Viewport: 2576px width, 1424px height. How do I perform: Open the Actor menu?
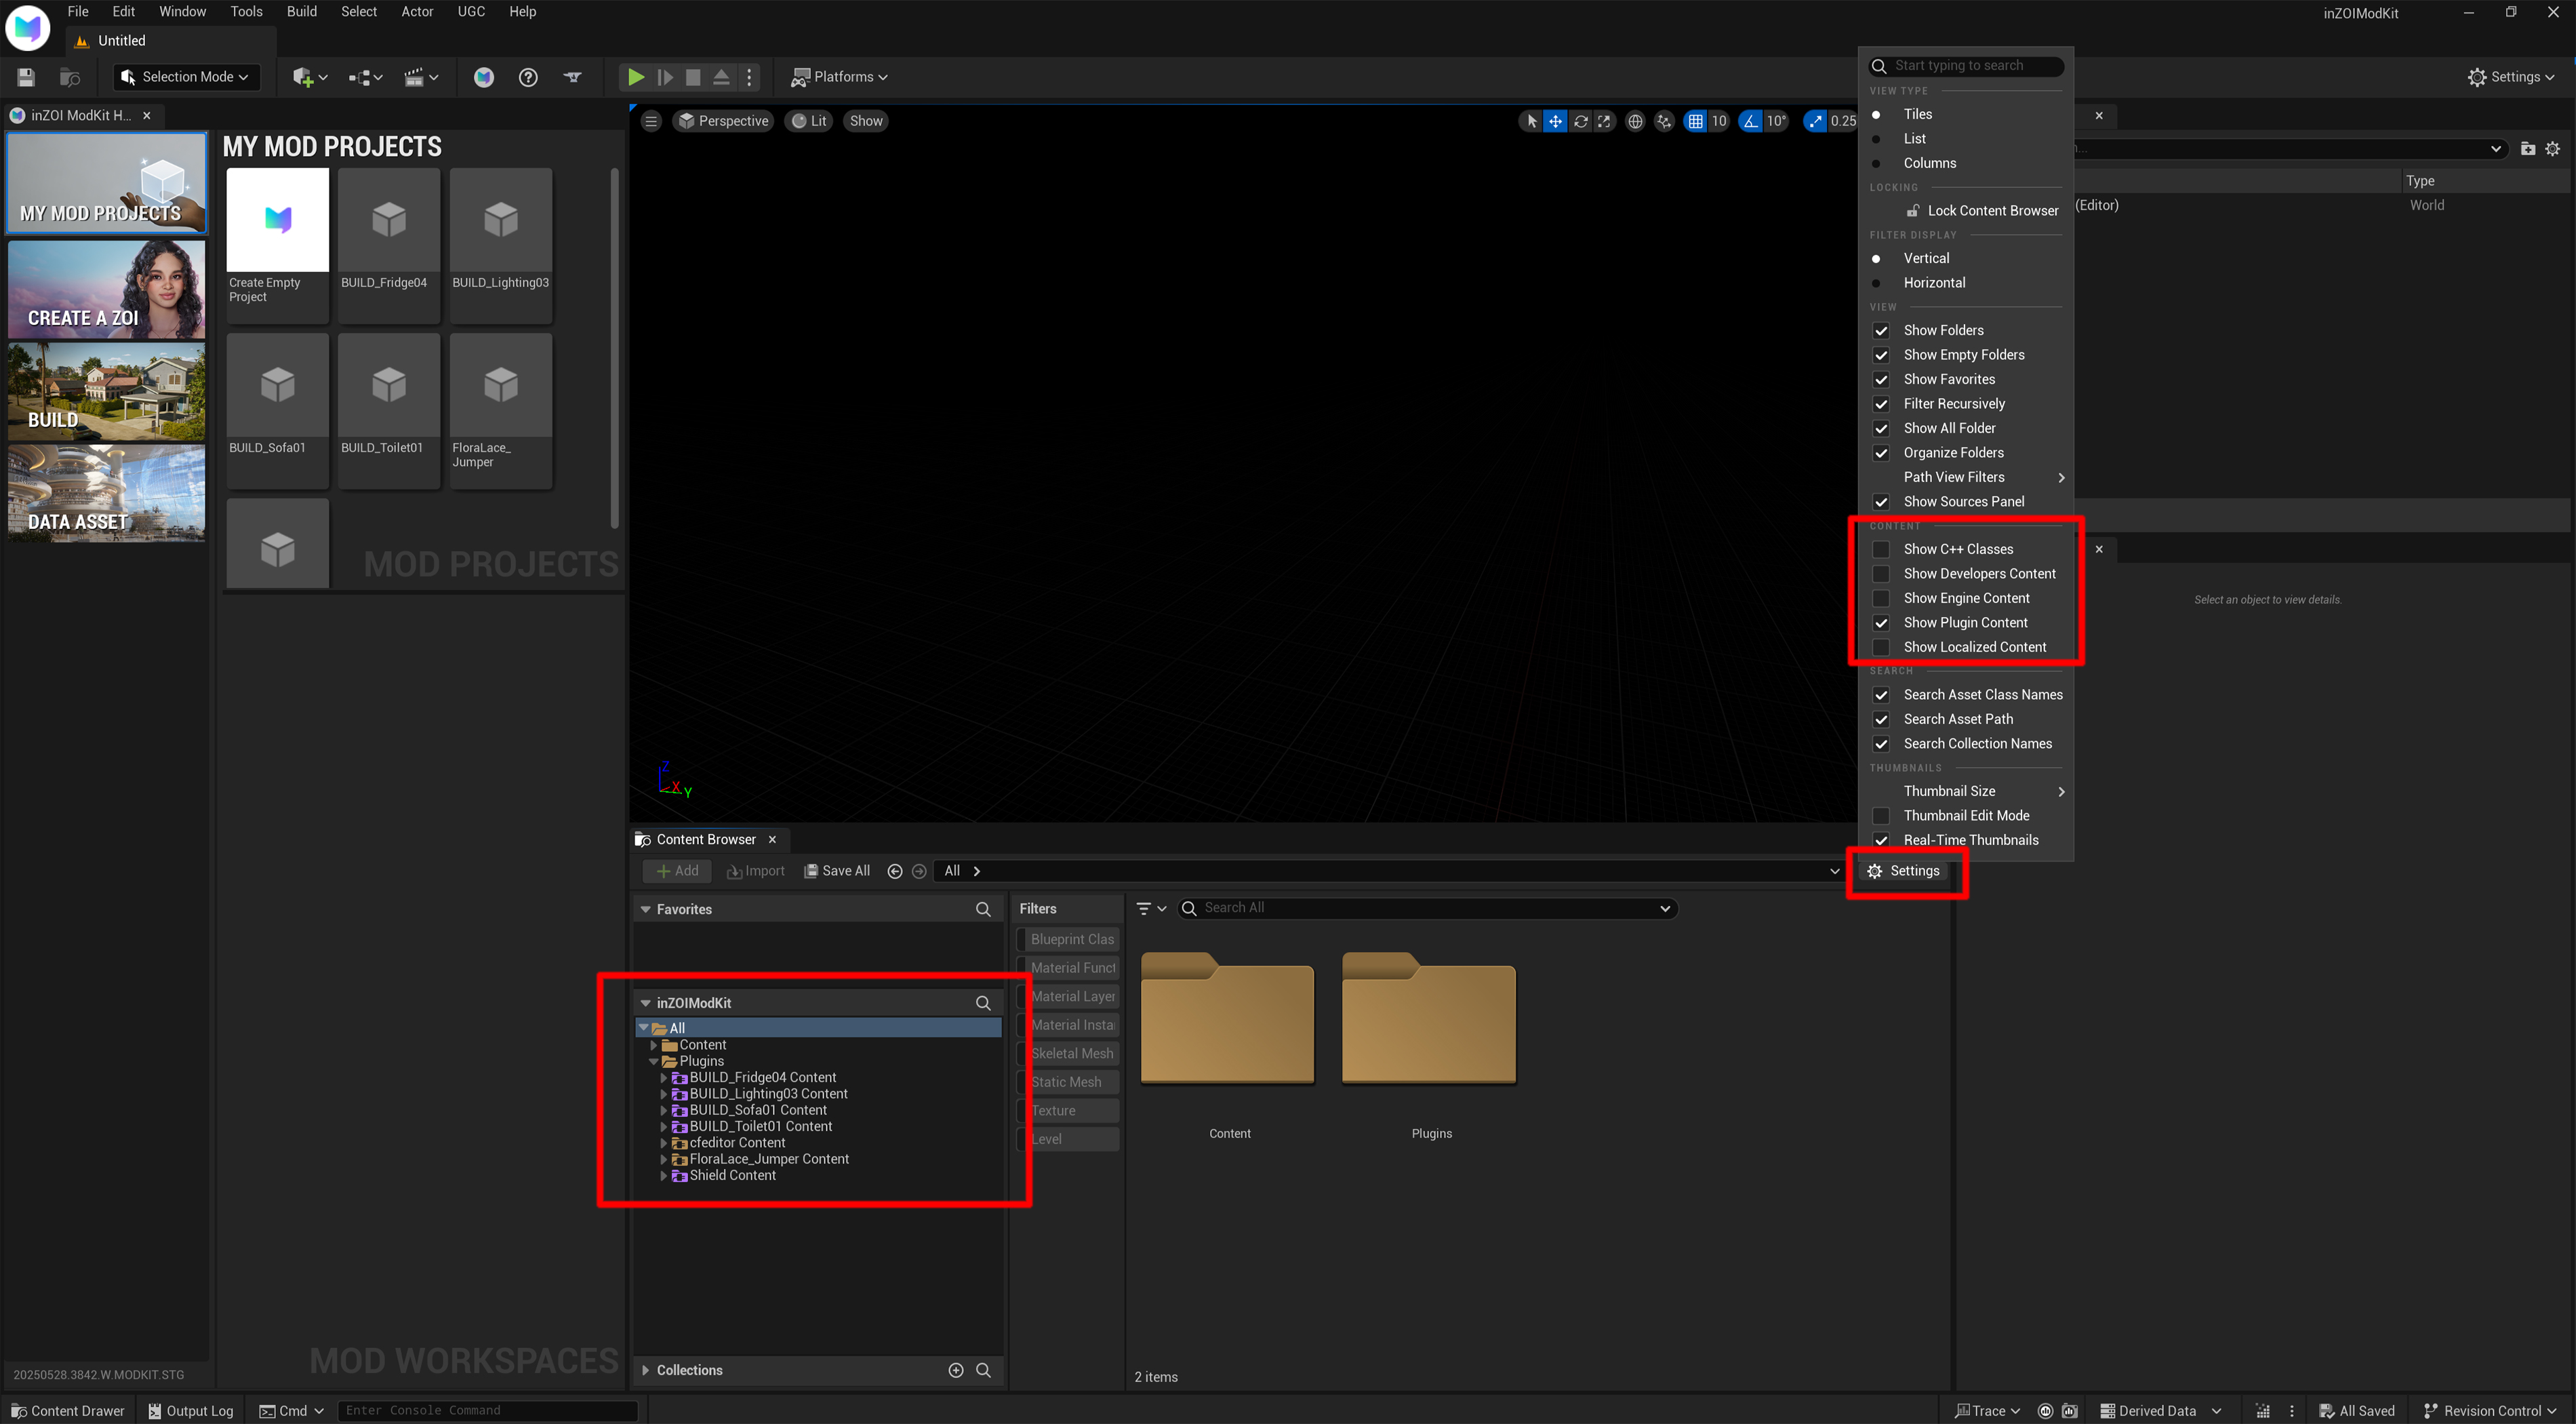[x=417, y=12]
